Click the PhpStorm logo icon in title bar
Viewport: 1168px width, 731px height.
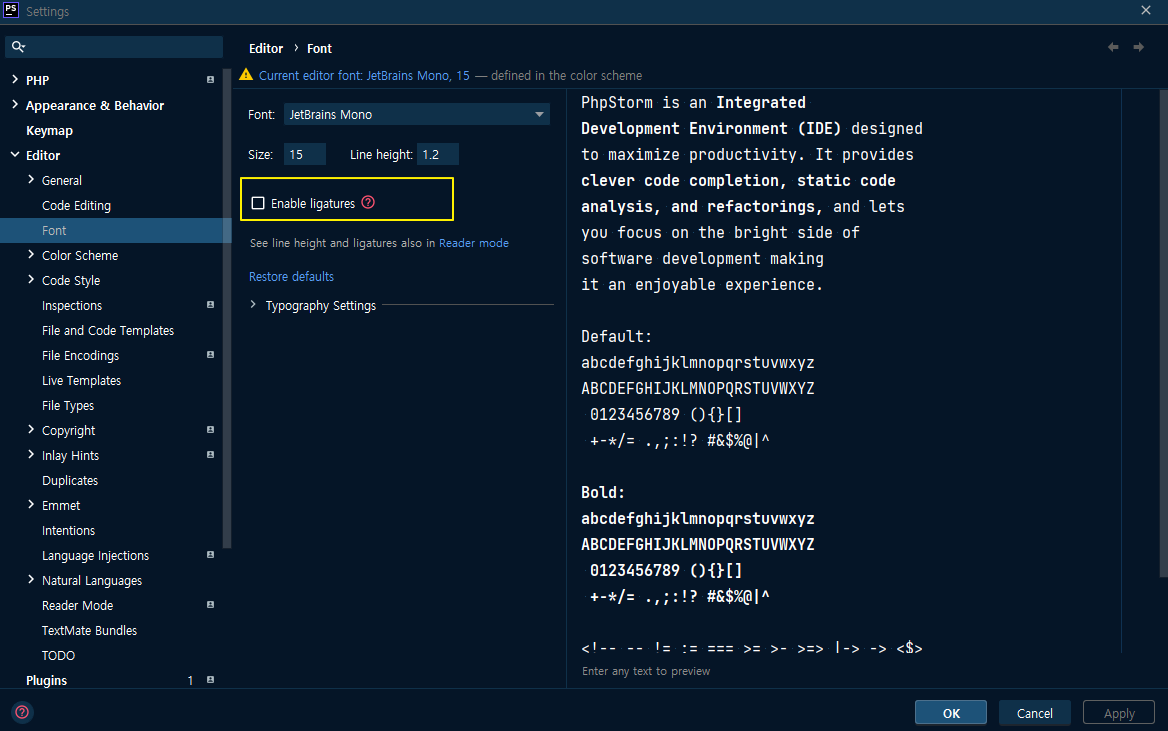click(11, 10)
